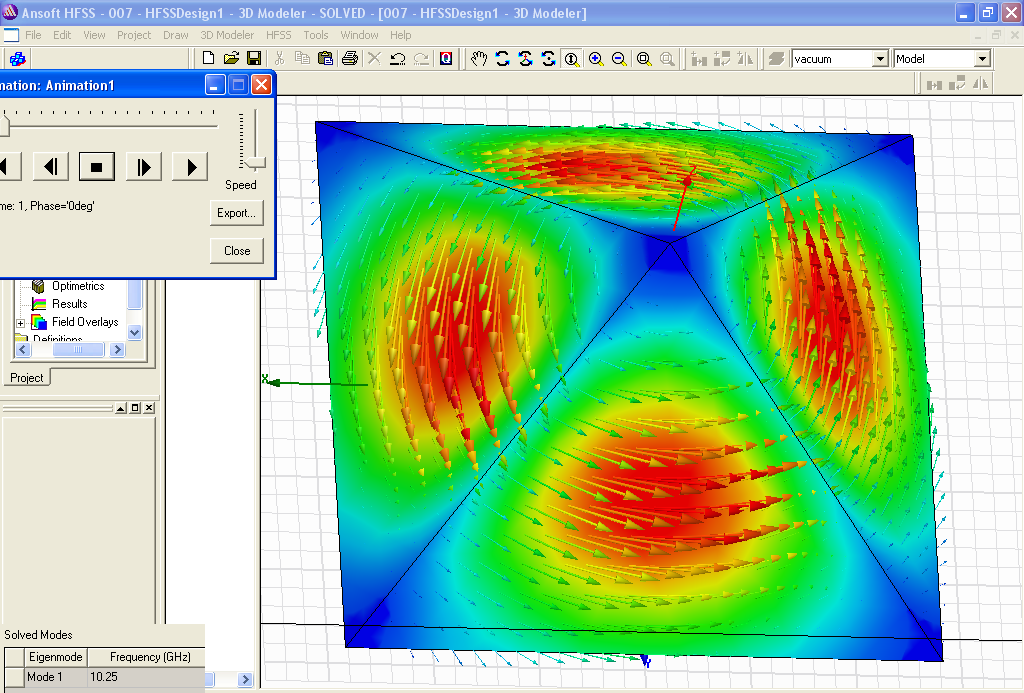The image size is (1024, 693).
Task: Click Close in the Animation dialog
Action: [x=236, y=251]
